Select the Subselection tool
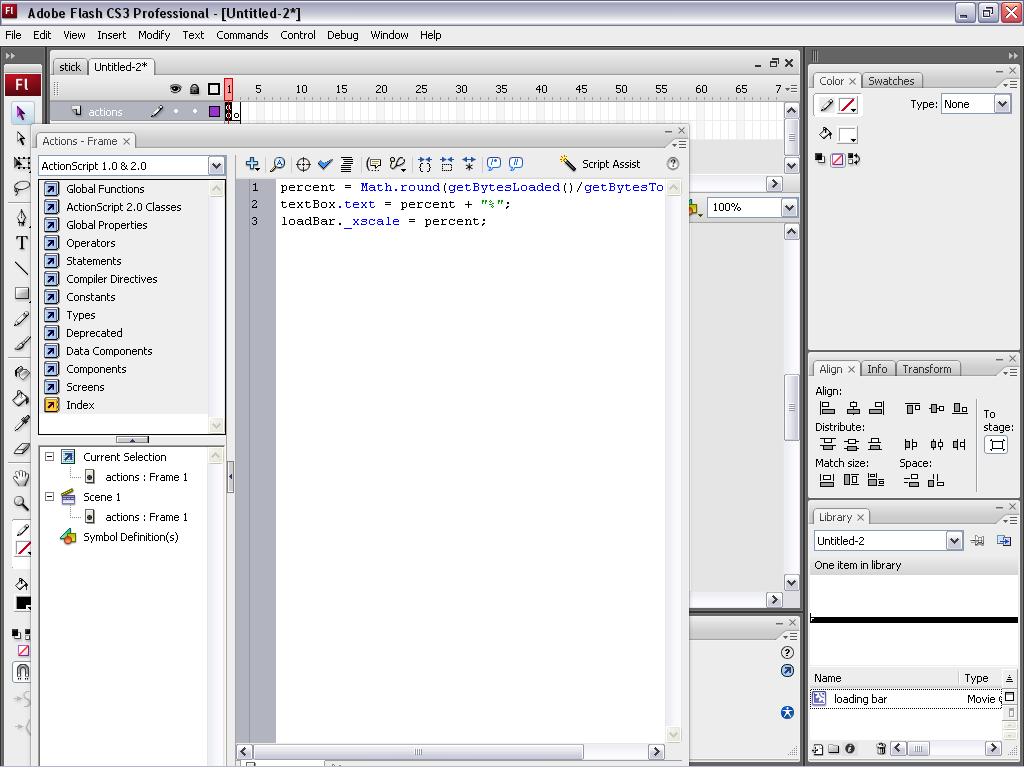This screenshot has width=1024, height=768. (21, 138)
